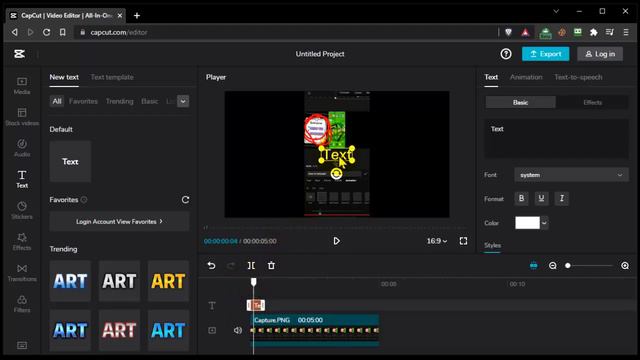640x360 pixels.
Task: Click the text content input field
Action: (x=556, y=138)
